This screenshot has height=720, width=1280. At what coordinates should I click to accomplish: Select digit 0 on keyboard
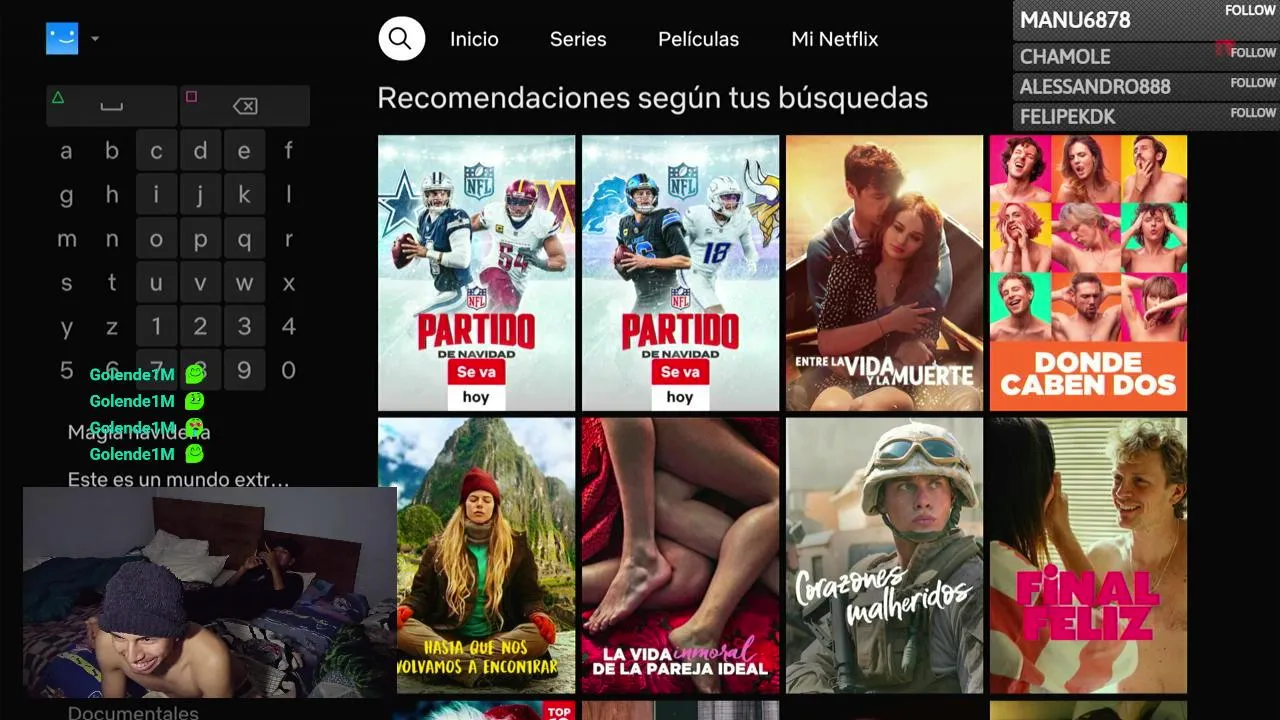pyautogui.click(x=289, y=370)
